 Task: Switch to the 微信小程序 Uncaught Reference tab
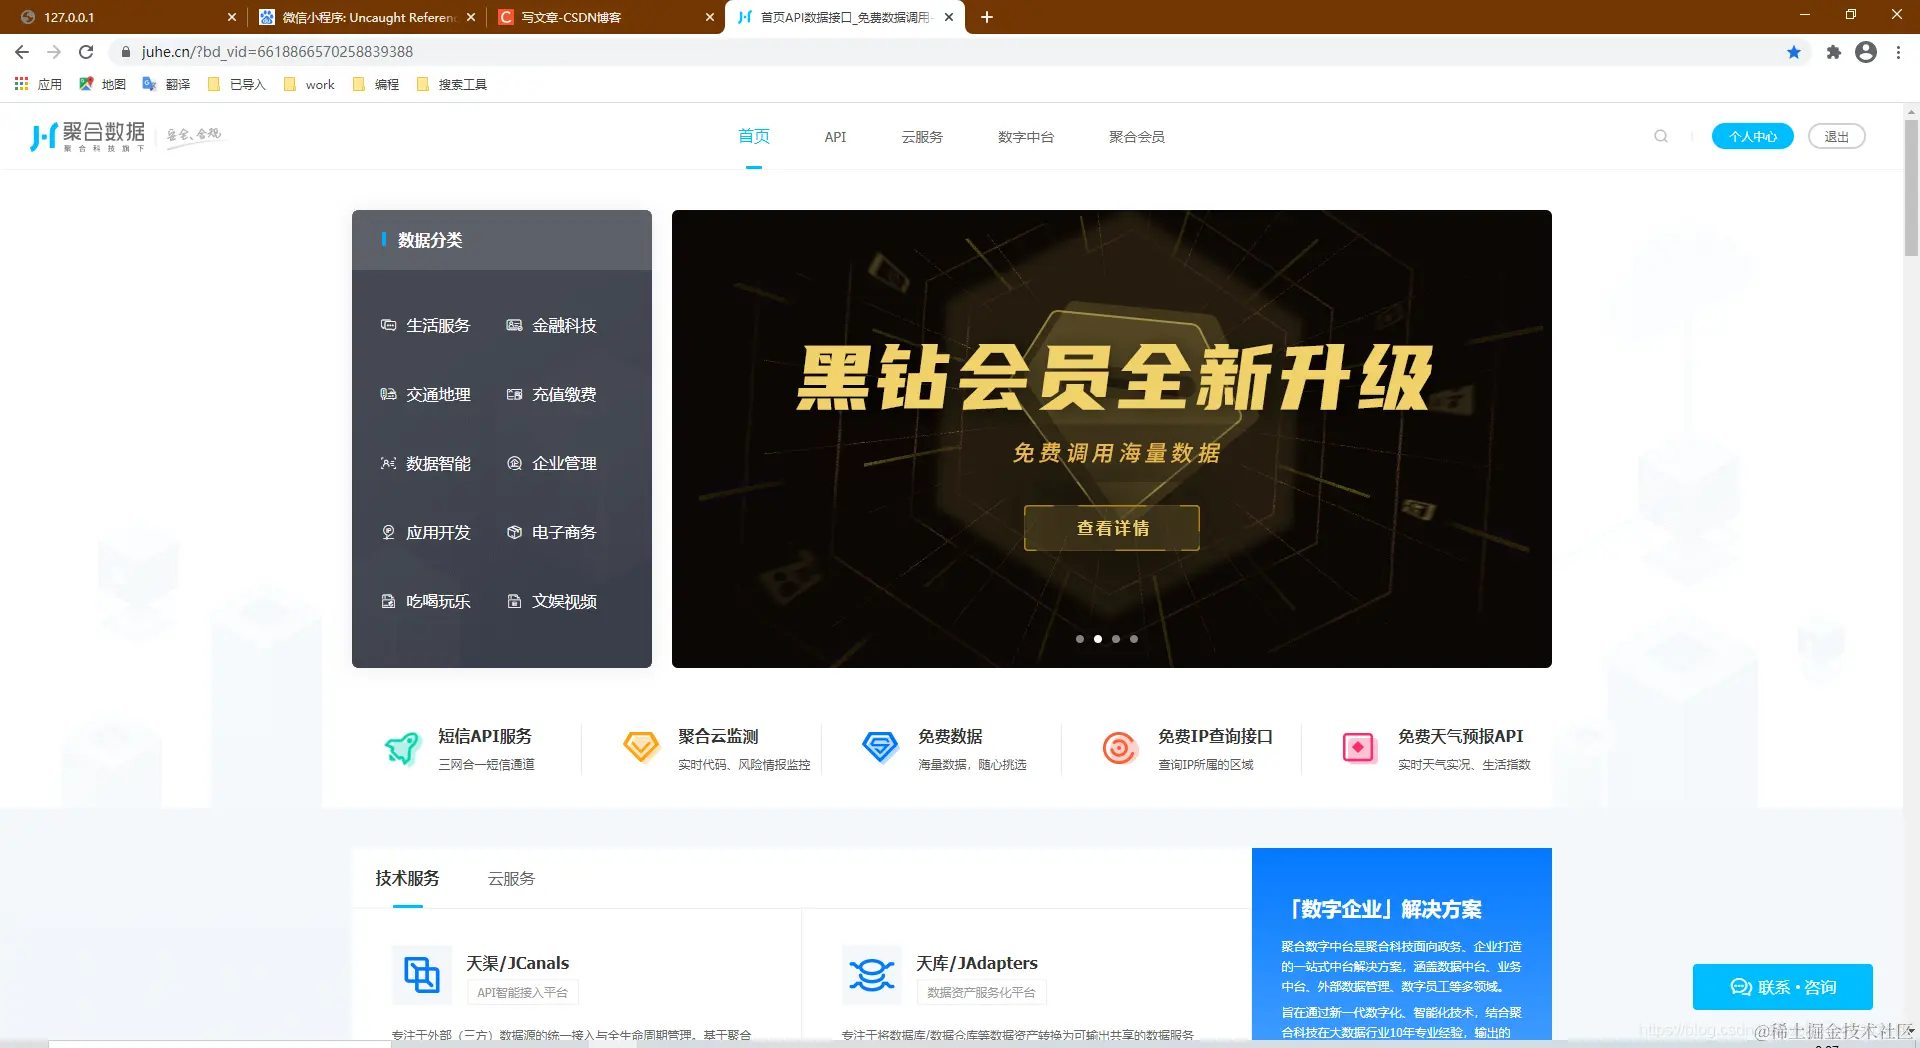(x=365, y=17)
